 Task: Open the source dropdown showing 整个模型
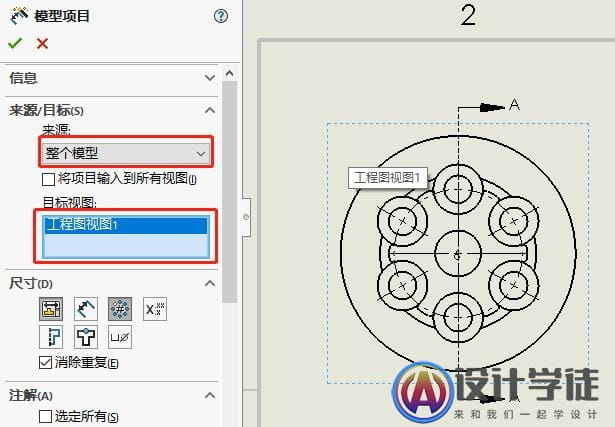coord(126,153)
